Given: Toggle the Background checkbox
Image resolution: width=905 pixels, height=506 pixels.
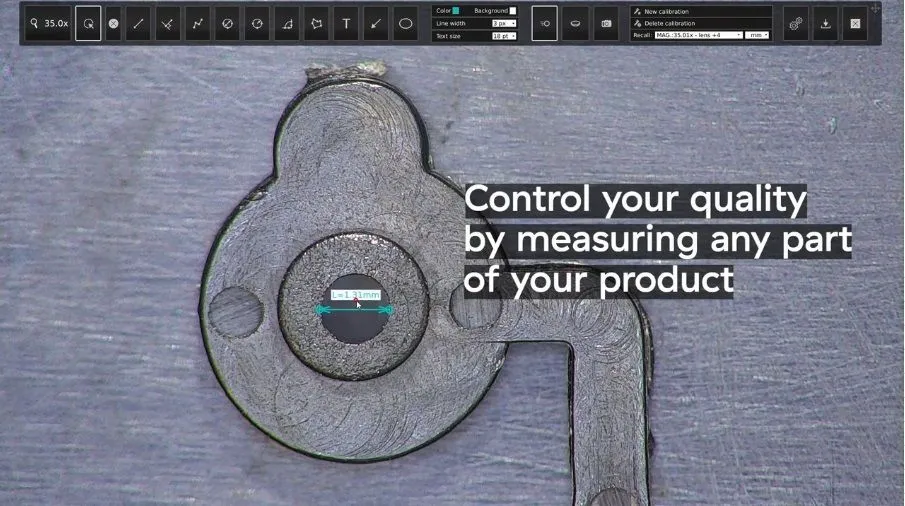Looking at the screenshot, I should click(x=513, y=11).
